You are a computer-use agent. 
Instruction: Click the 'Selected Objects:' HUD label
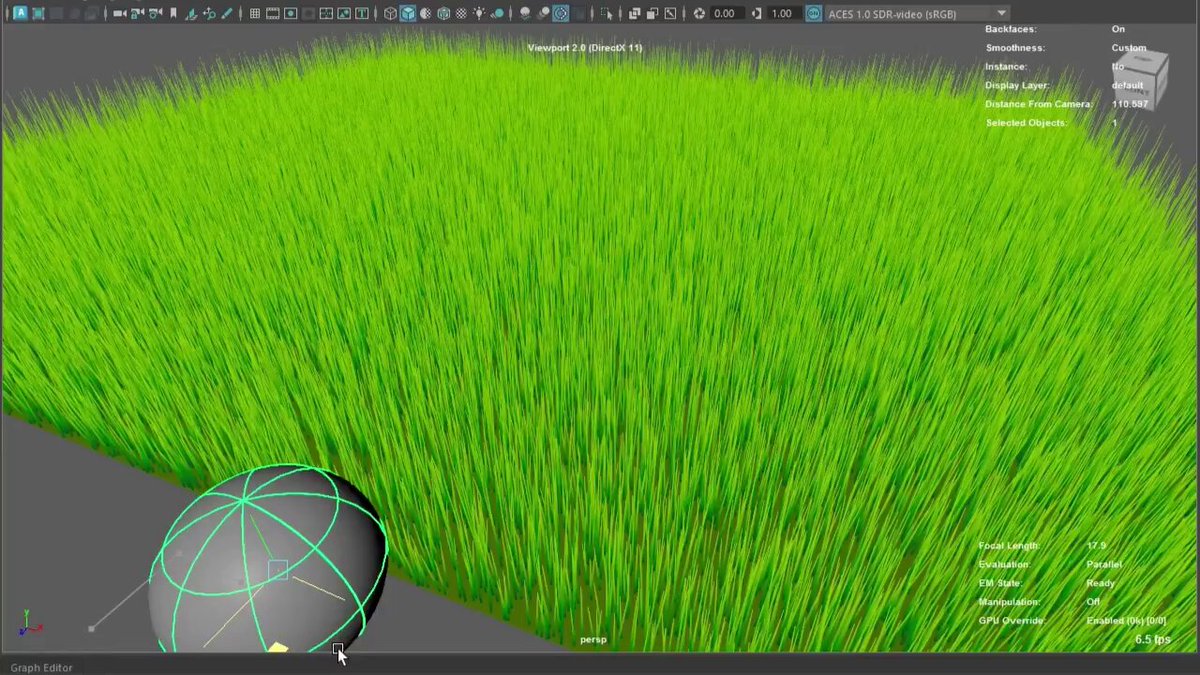[1026, 123]
